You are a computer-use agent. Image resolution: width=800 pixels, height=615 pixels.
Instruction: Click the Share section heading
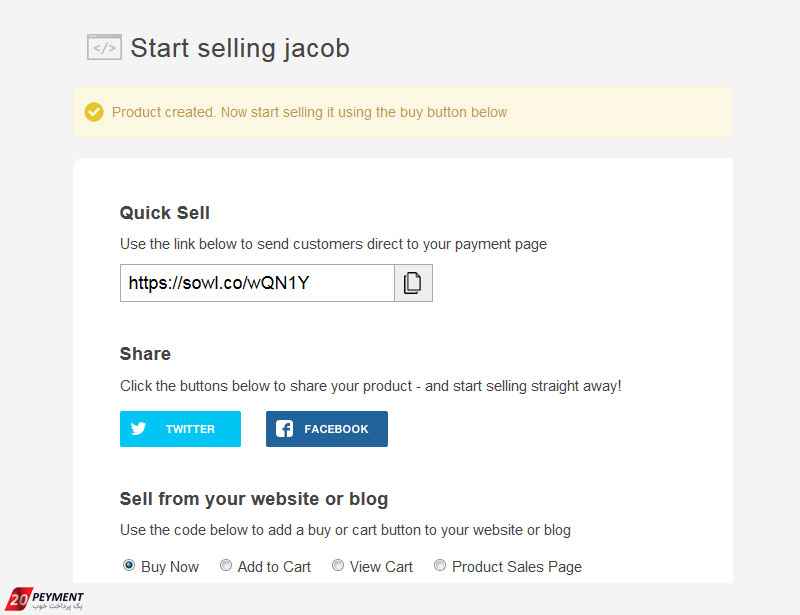145,354
